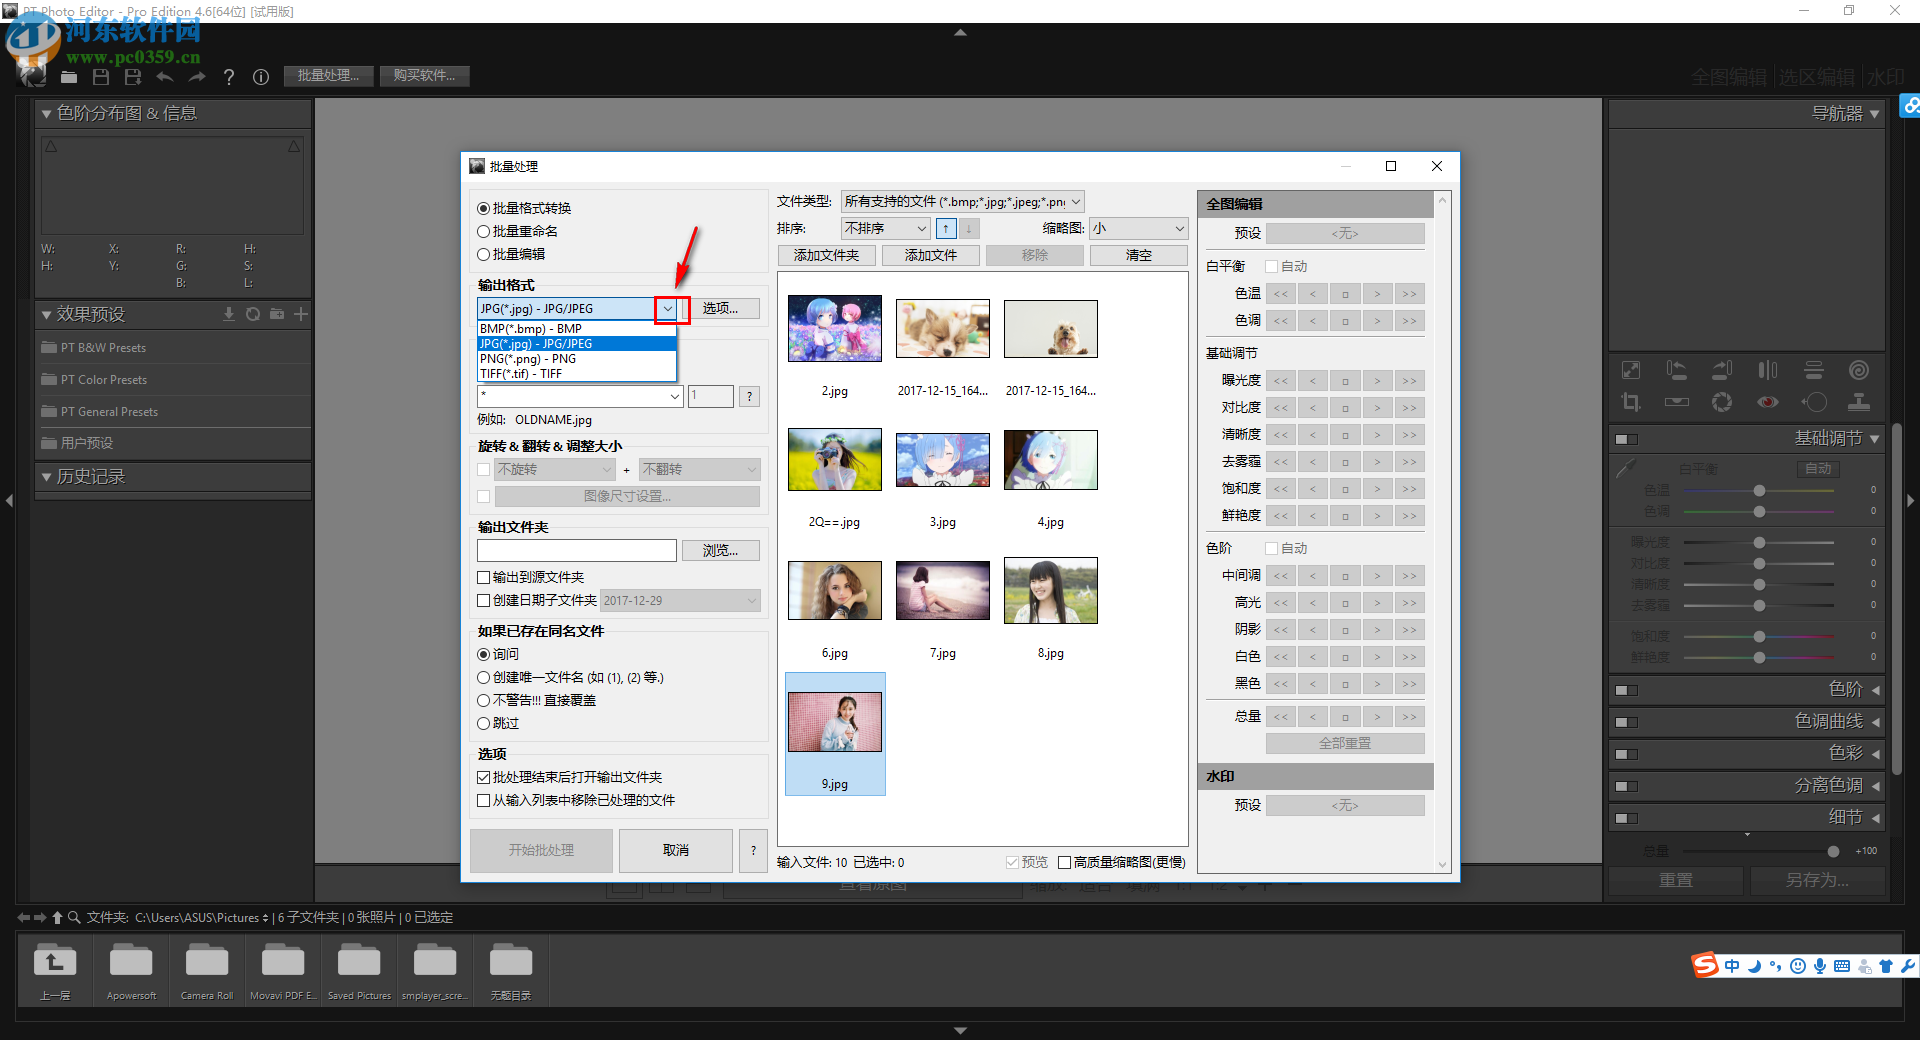Click the import preset download icon
The image size is (1920, 1040).
coord(229,314)
